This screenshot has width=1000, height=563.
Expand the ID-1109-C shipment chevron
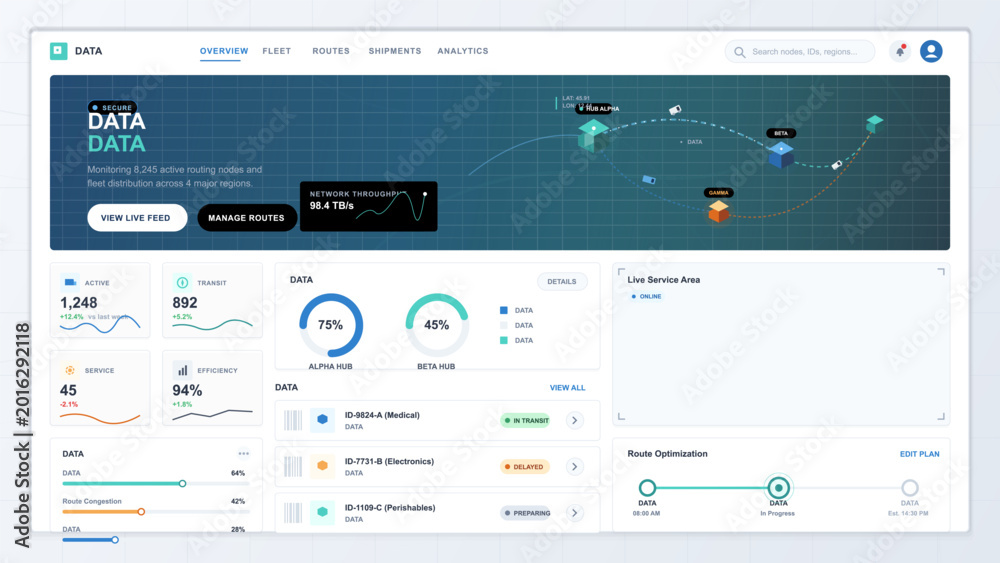tap(575, 513)
